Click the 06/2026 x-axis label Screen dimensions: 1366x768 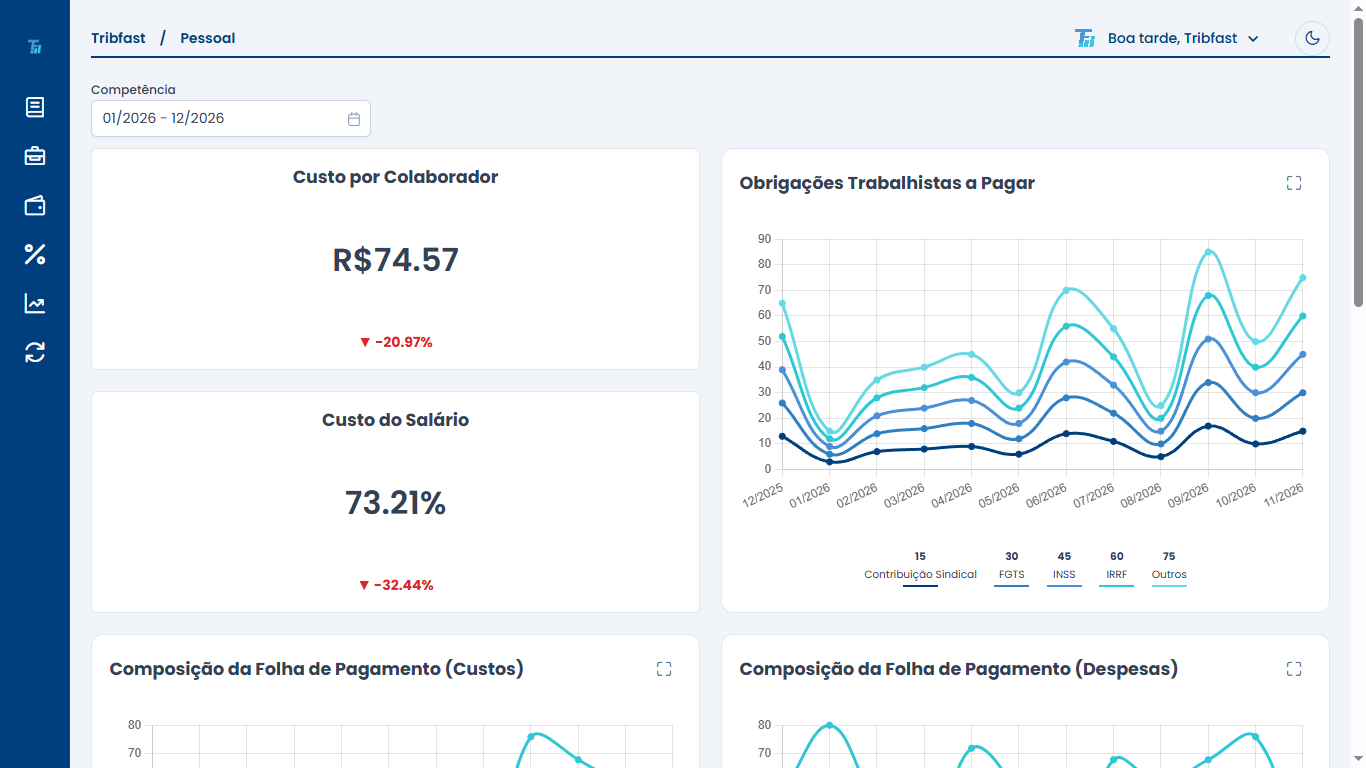1046,495
